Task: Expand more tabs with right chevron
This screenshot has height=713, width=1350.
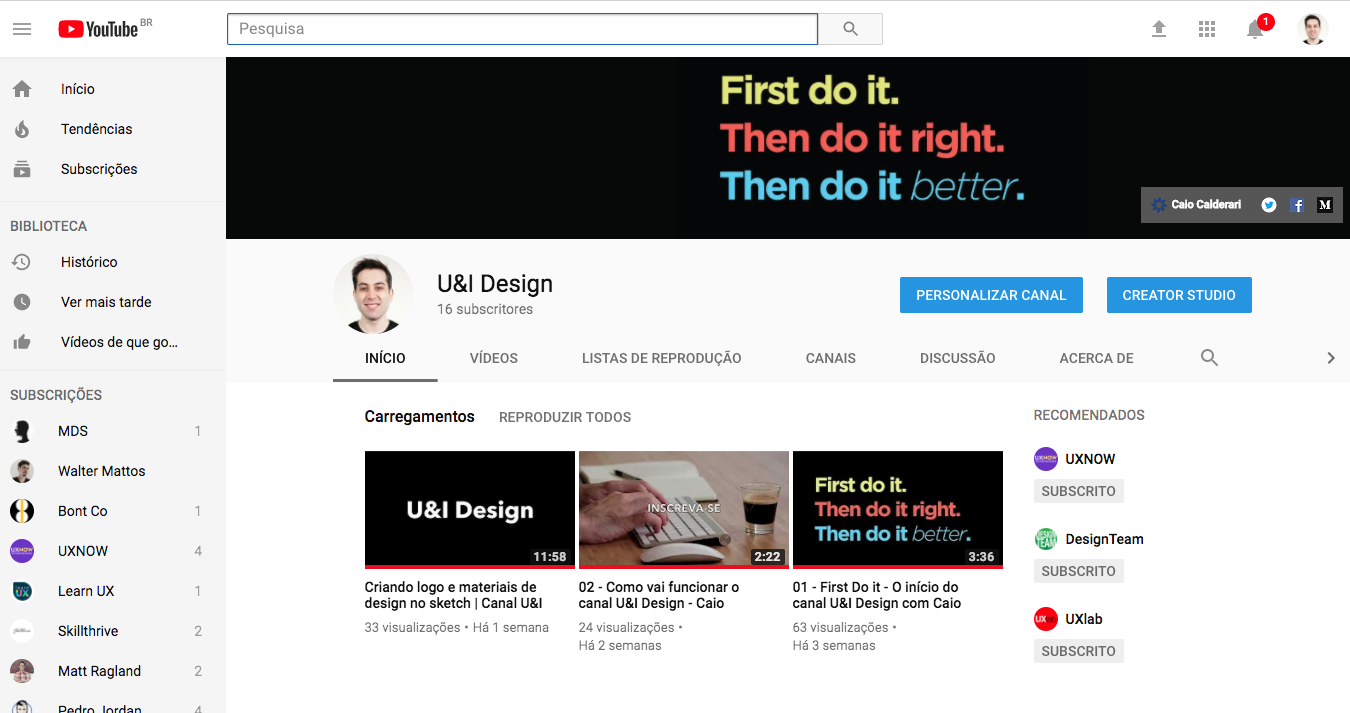Action: [x=1330, y=358]
